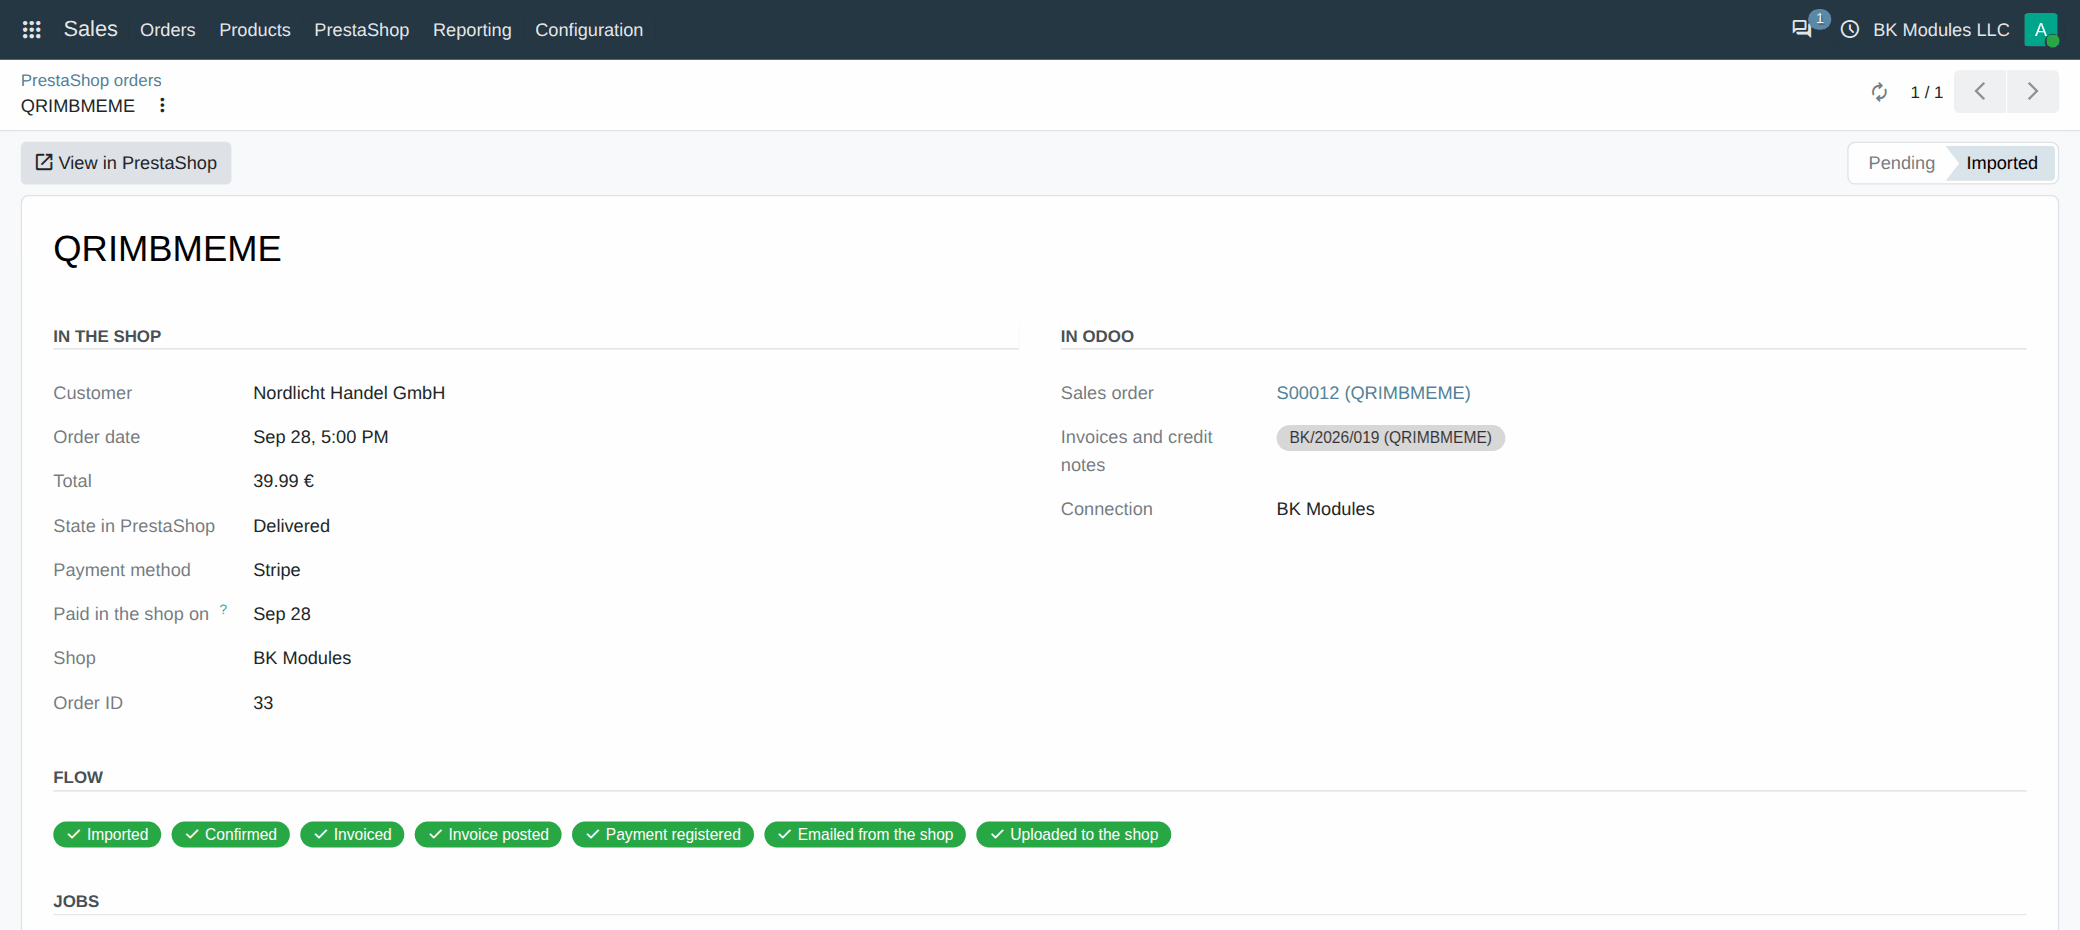Click the Confirmed flow badge
Screen dimensions: 2080x930
(230, 834)
